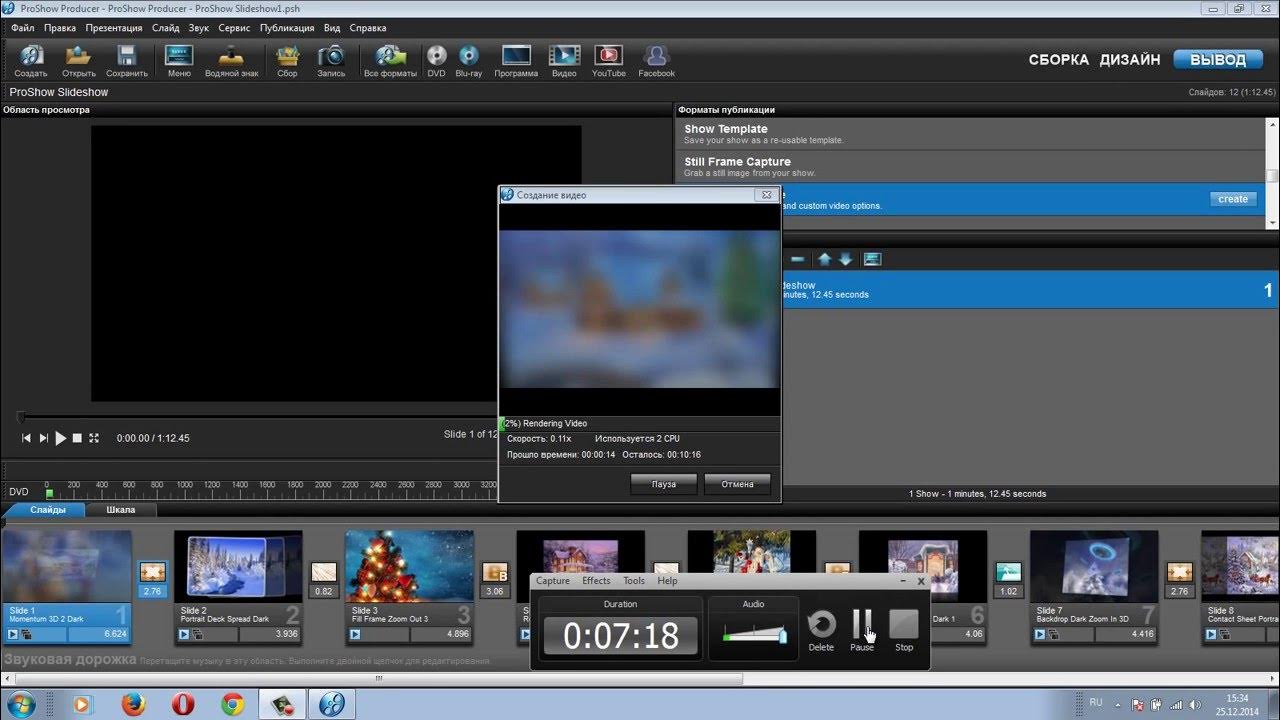The height and width of the screenshot is (720, 1280).
Task: Click Пауза in the rendering dialog
Action: (664, 484)
